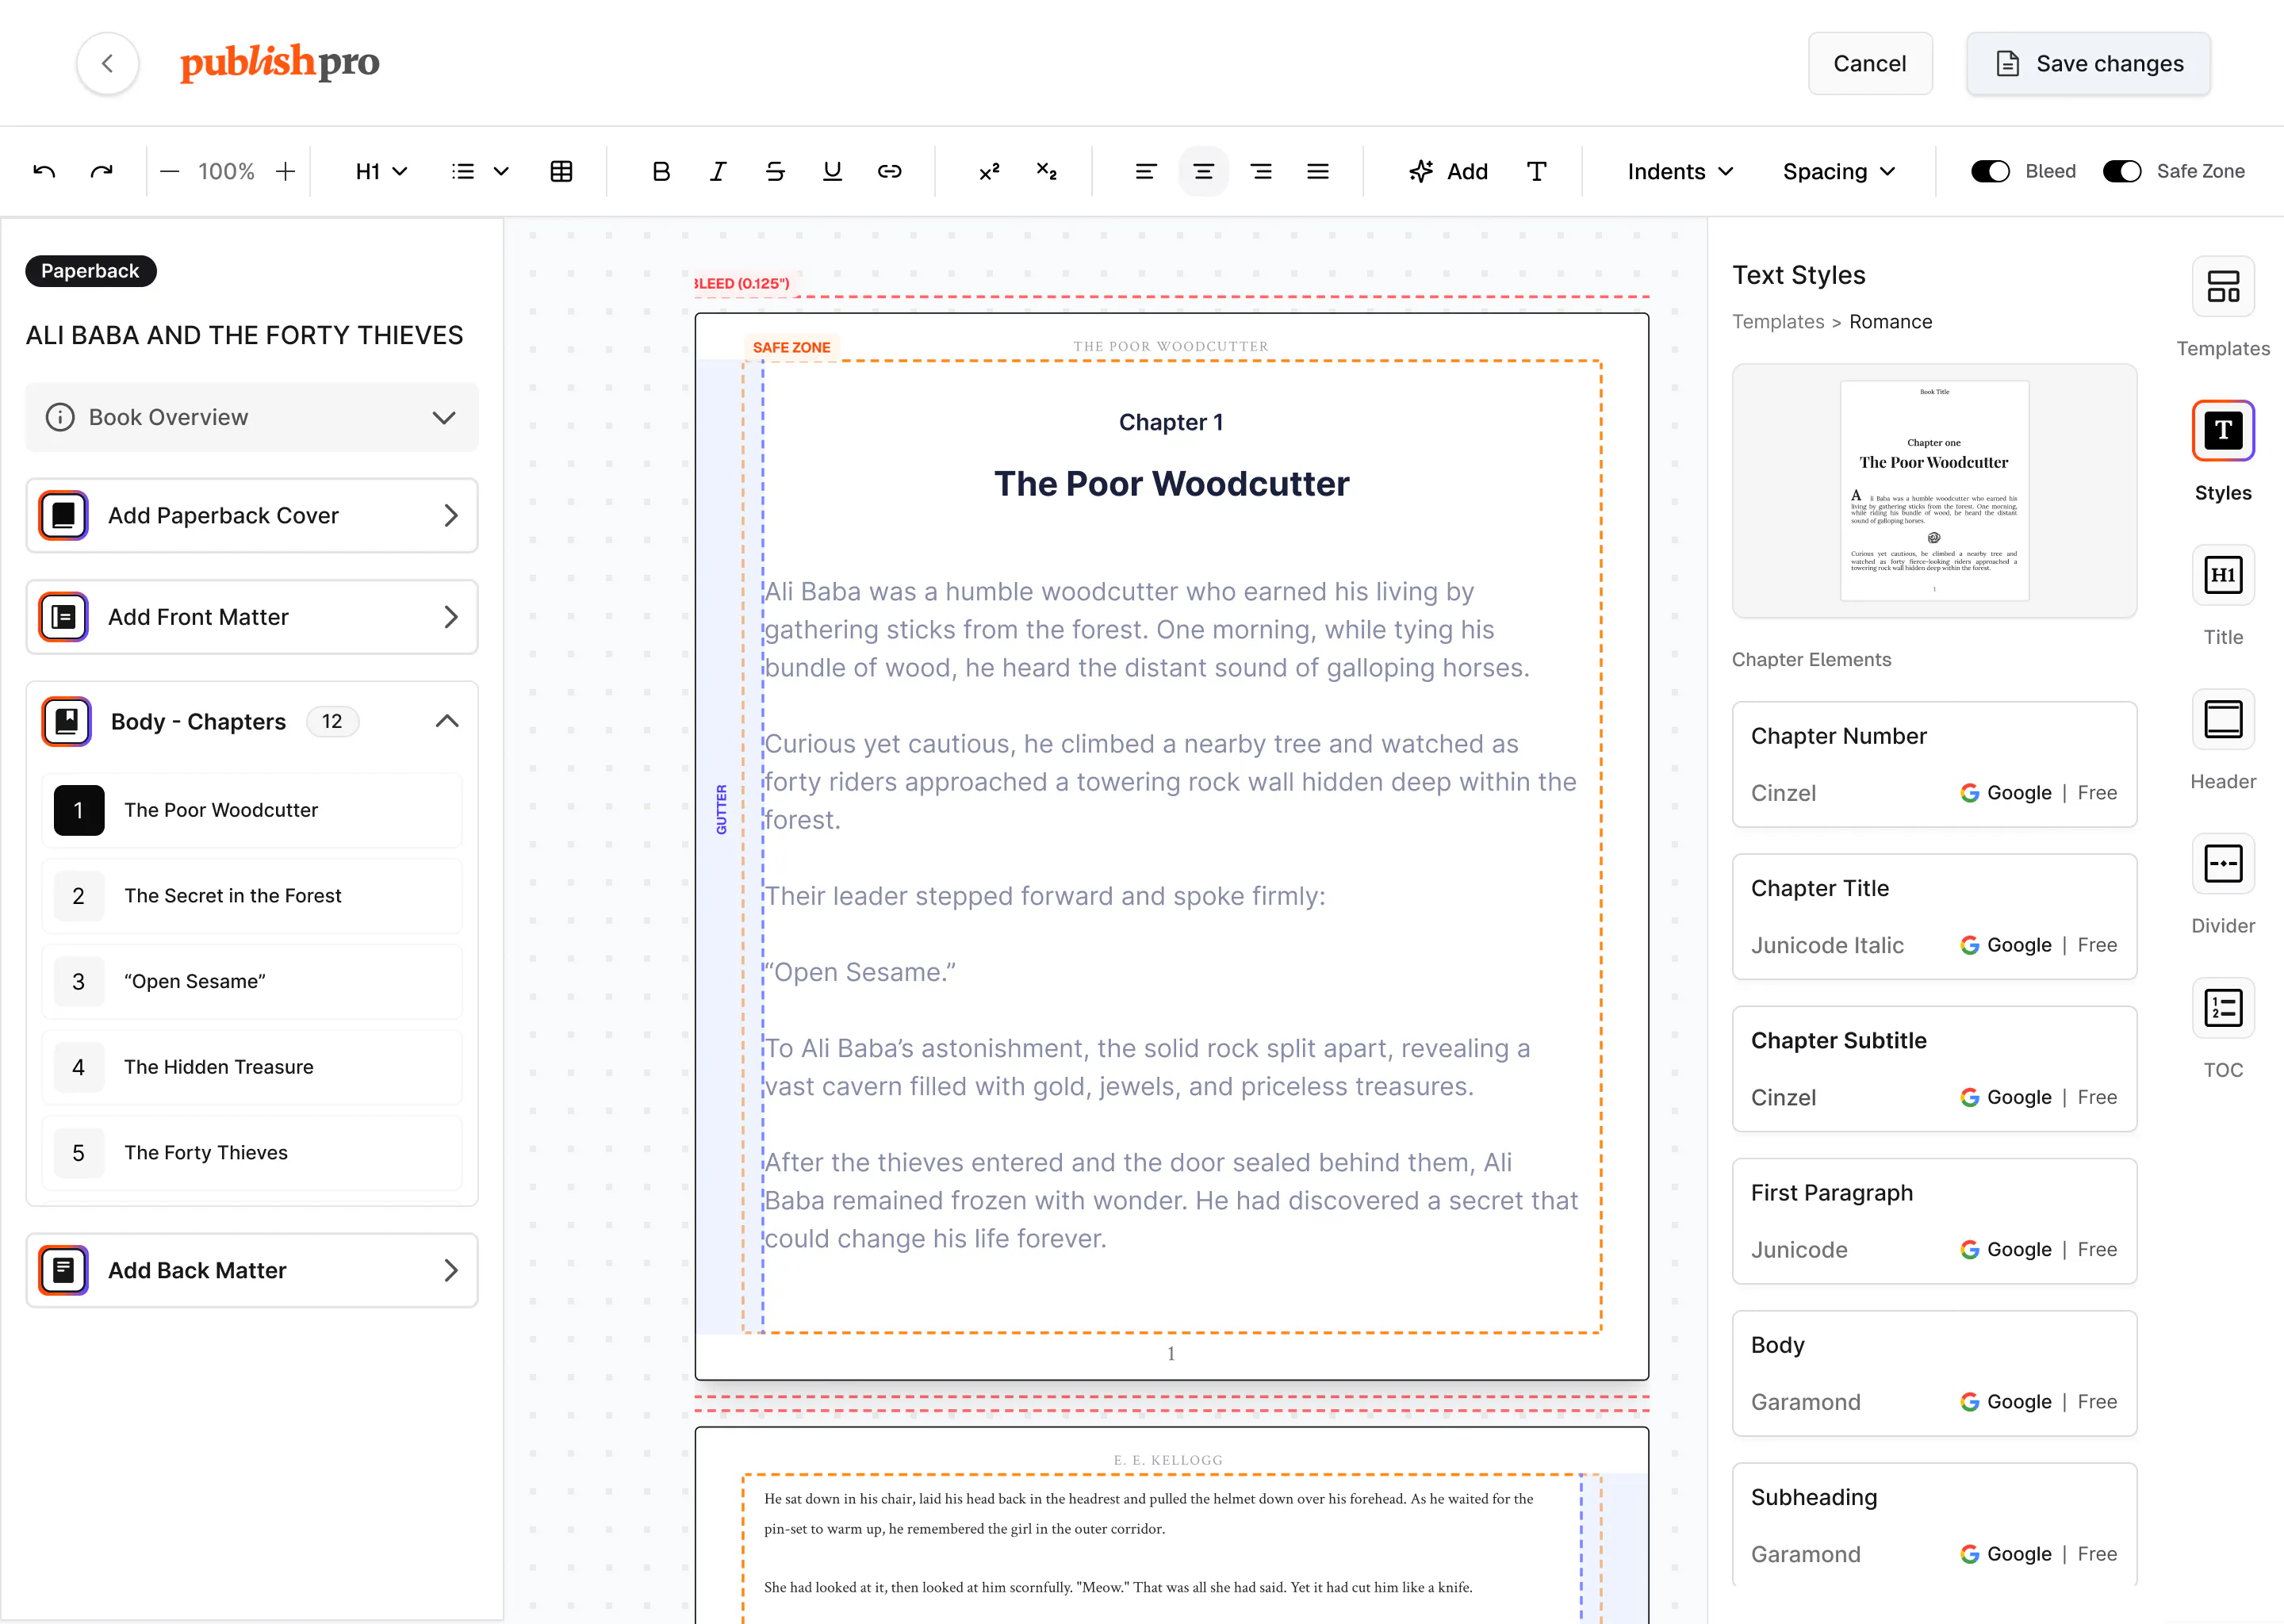2284x1624 pixels.
Task: Align text right
Action: pos(1261,171)
